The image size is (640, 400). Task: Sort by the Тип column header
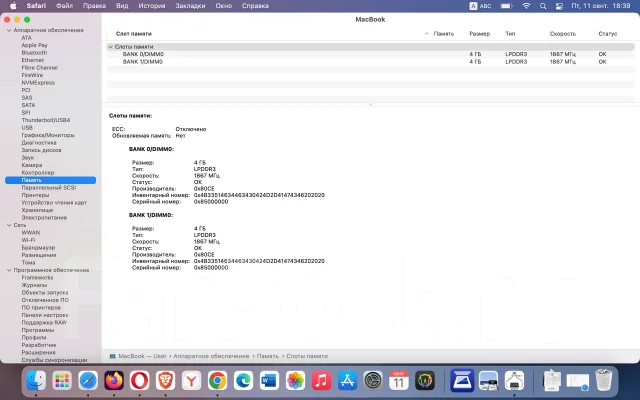tap(510, 34)
